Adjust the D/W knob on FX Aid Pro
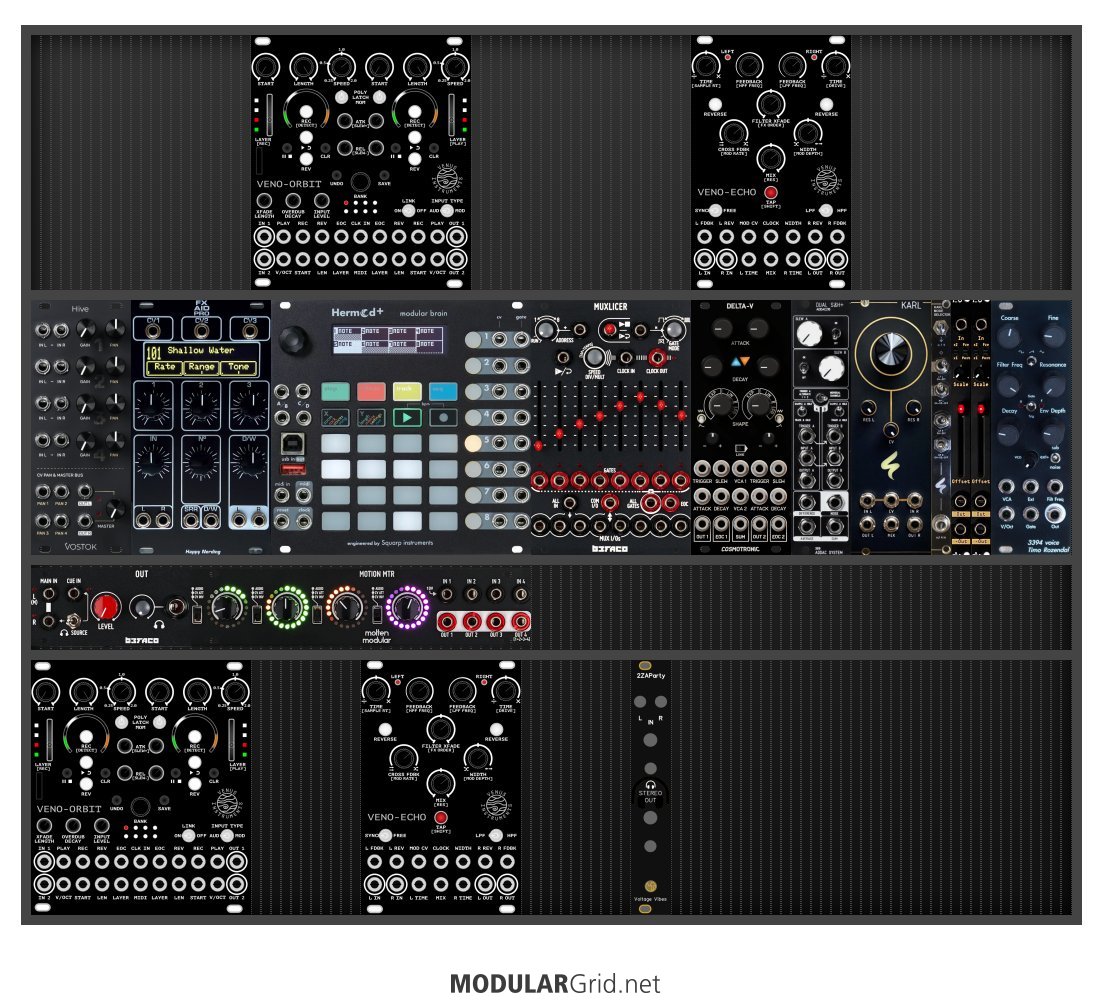Image resolution: width=1112 pixels, height=1005 pixels. (250, 462)
